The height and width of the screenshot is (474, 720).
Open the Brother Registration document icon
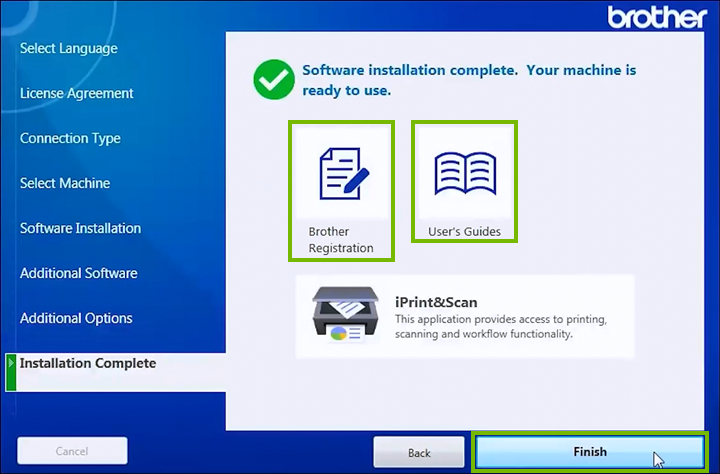point(344,174)
